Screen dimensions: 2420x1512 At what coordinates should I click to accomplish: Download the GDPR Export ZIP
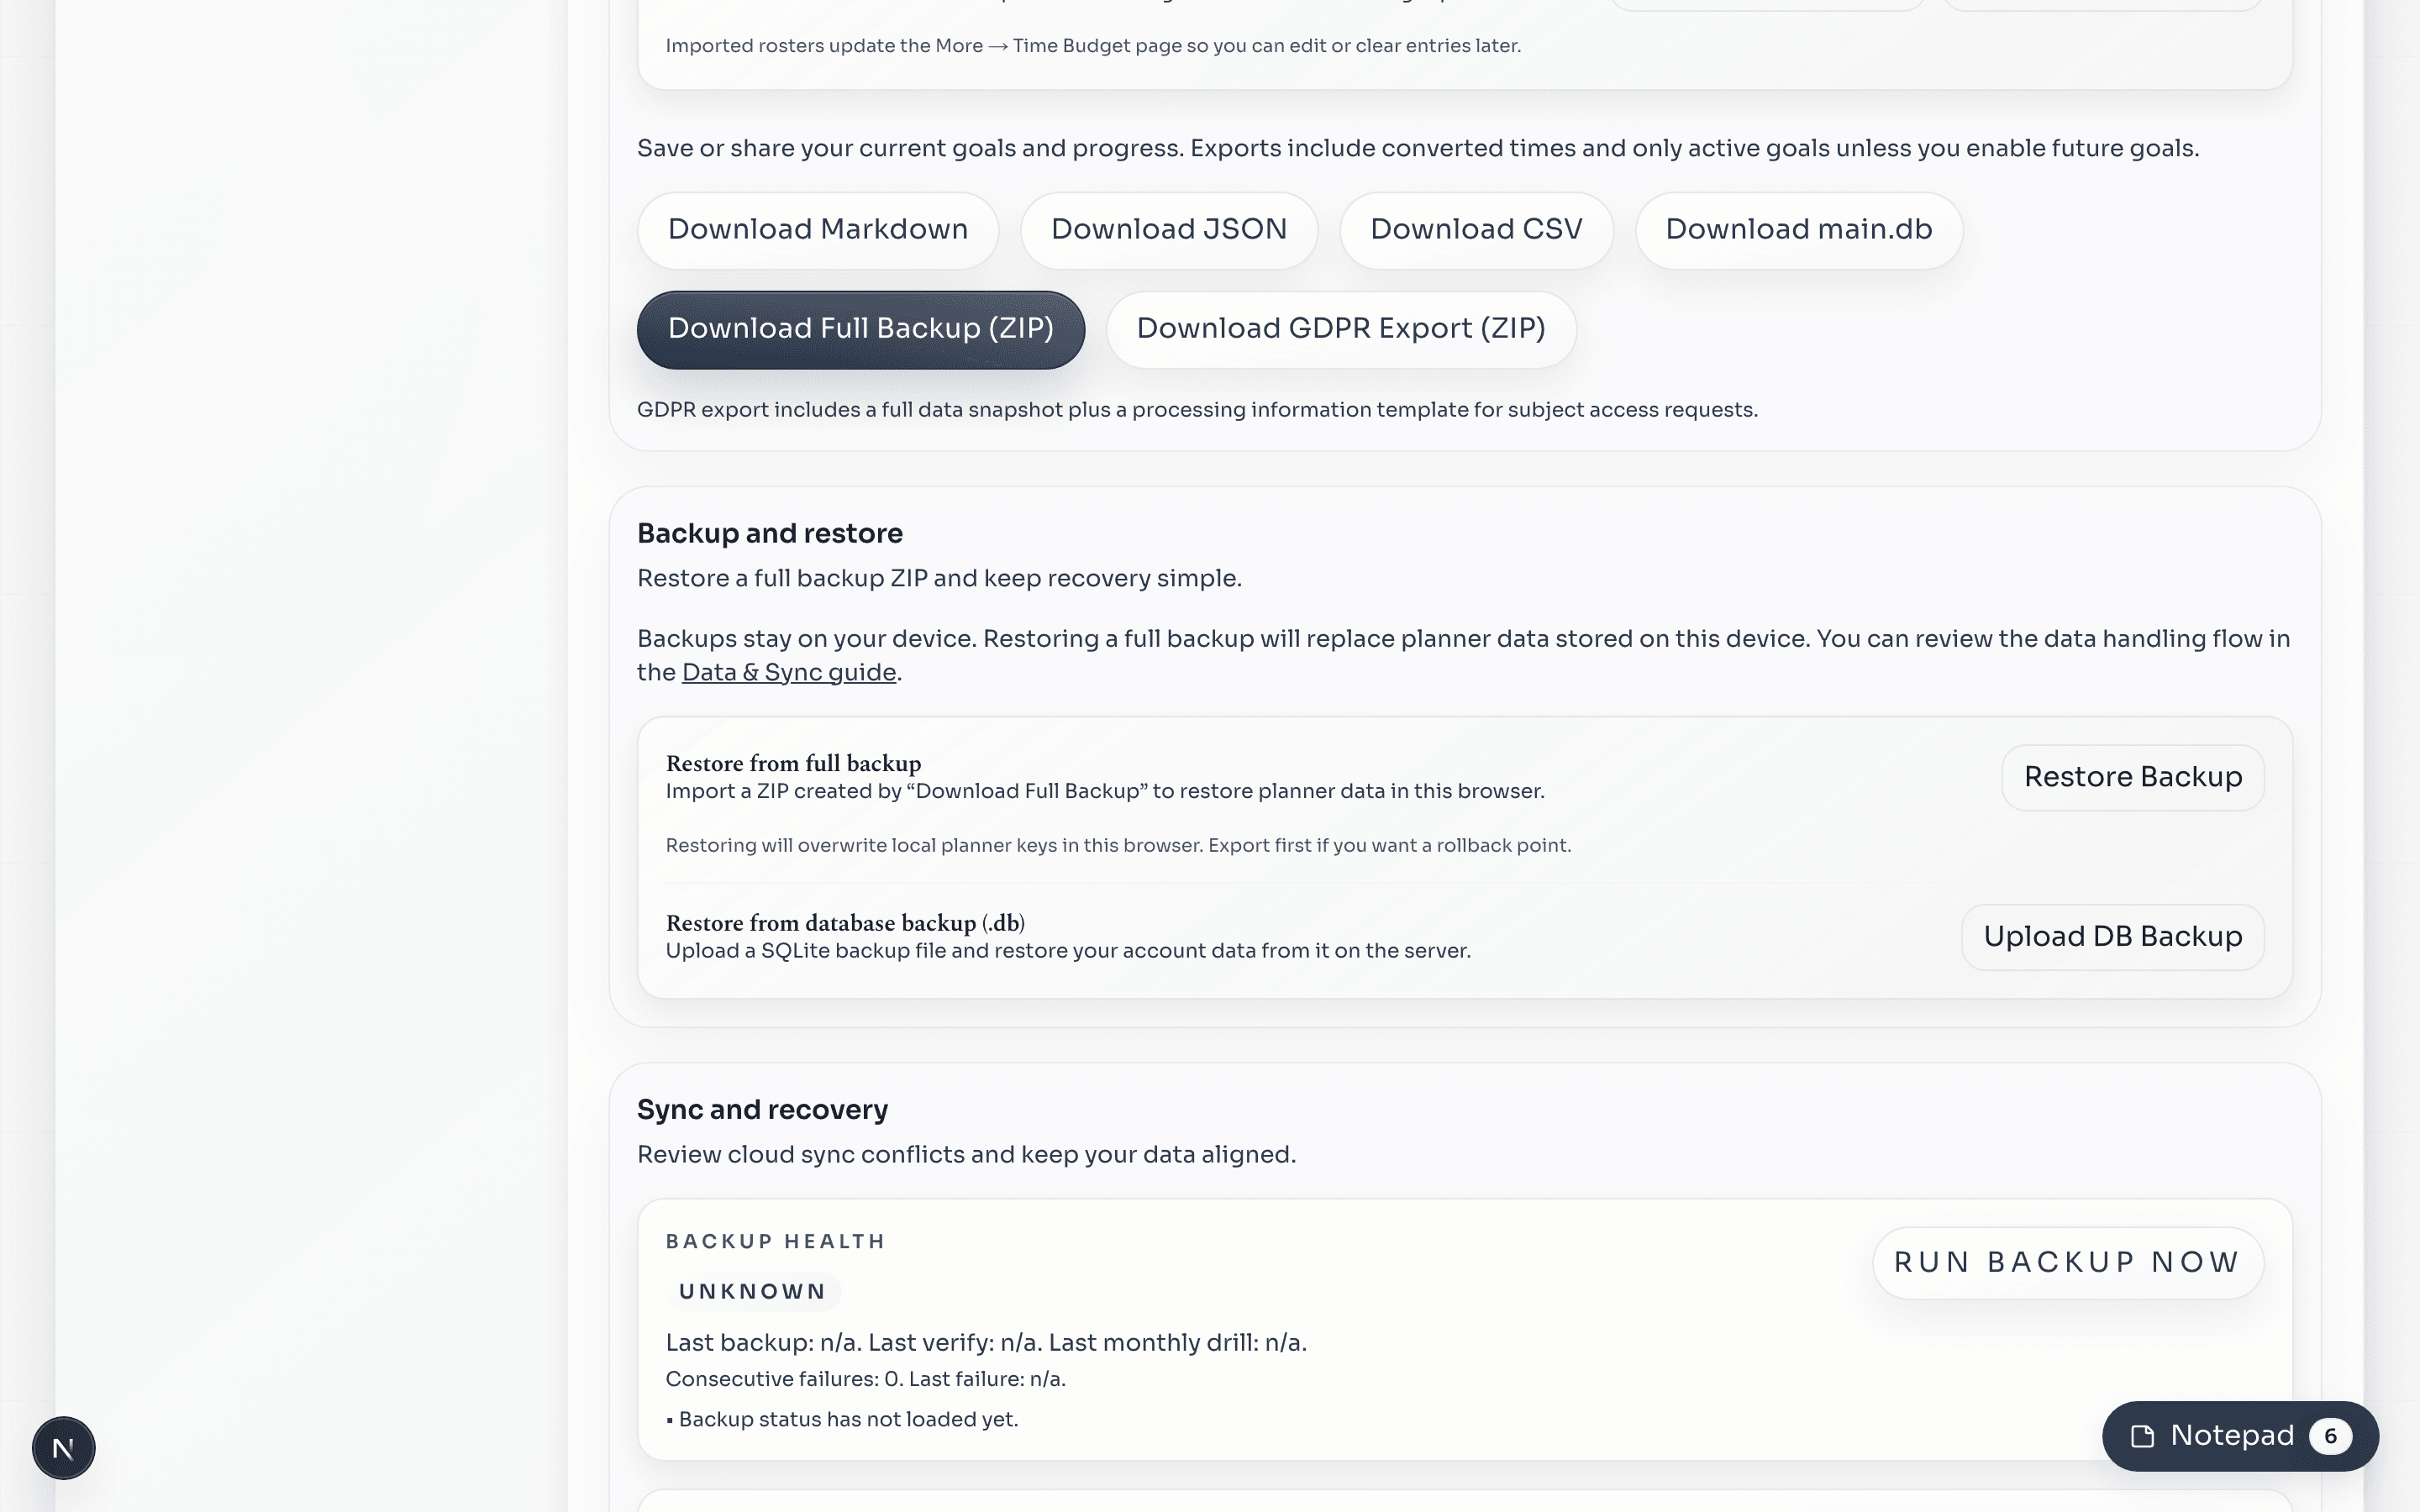(x=1341, y=328)
